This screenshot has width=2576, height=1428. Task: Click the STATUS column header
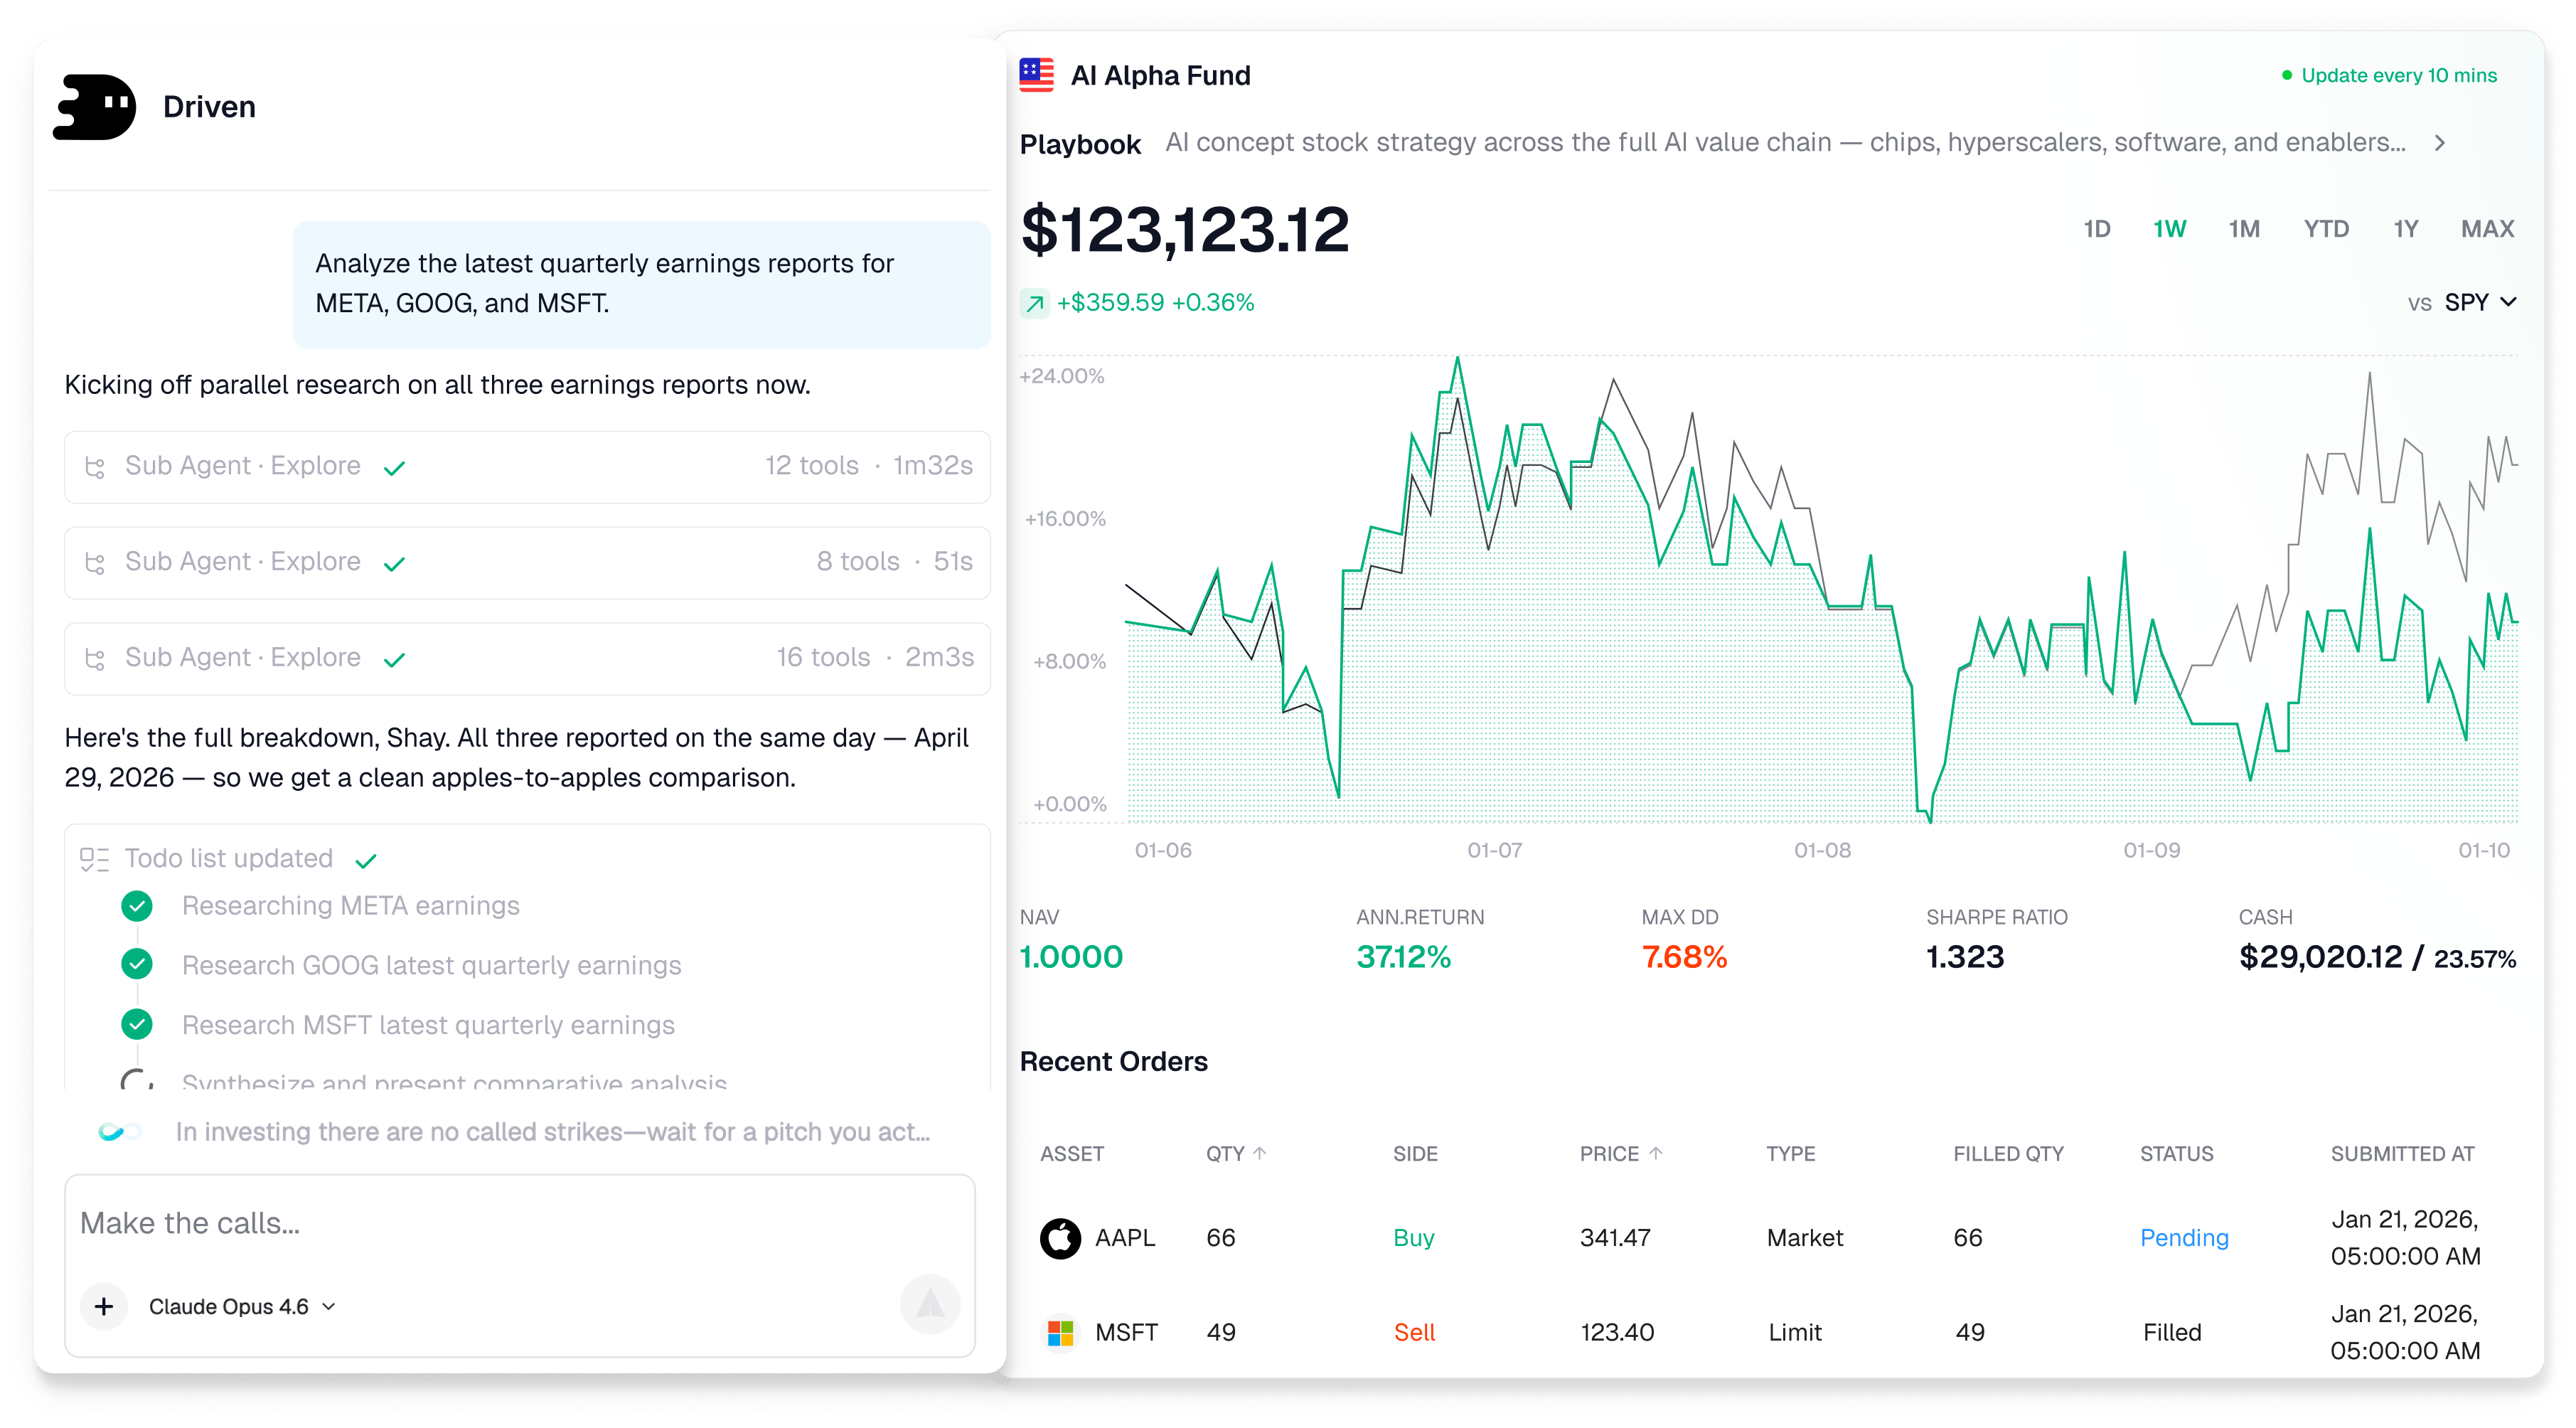click(2176, 1153)
